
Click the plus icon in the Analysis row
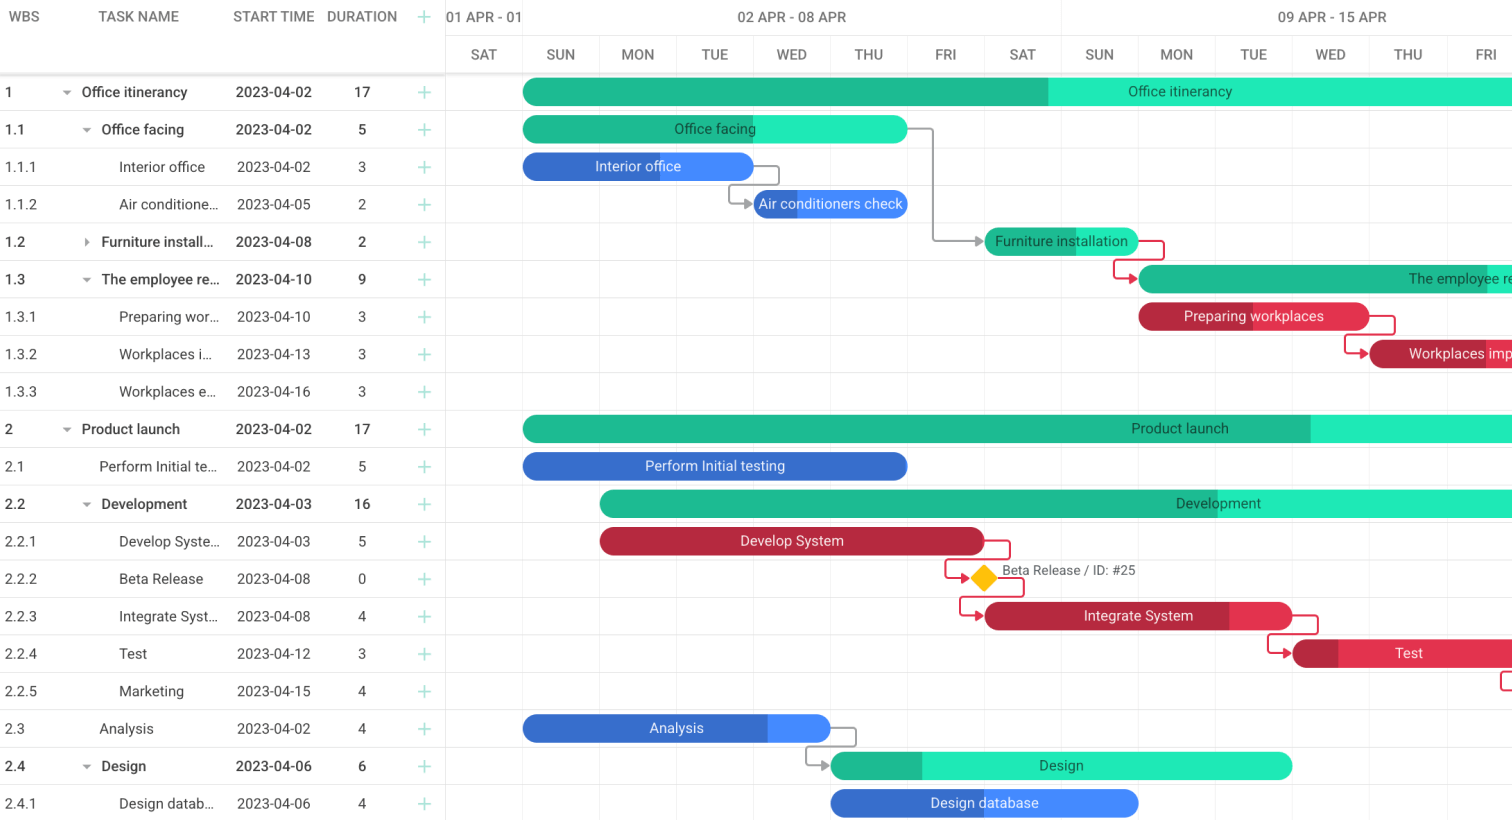pos(424,729)
